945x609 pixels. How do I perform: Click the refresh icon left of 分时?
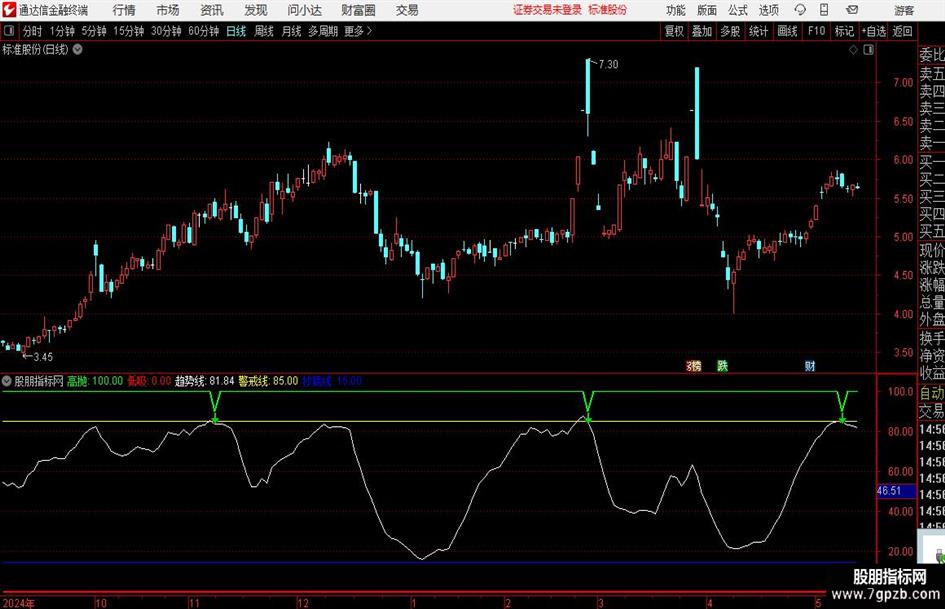(x=10, y=31)
